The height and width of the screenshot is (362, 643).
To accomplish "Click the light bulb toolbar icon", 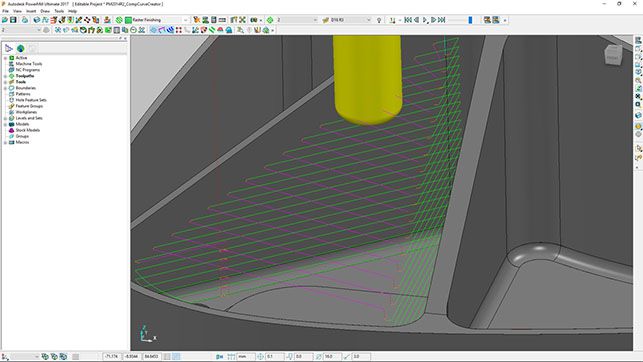I will click(379, 20).
